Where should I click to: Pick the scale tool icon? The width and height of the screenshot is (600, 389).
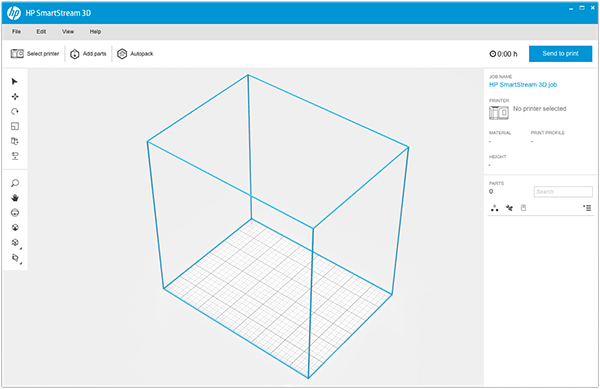point(15,126)
